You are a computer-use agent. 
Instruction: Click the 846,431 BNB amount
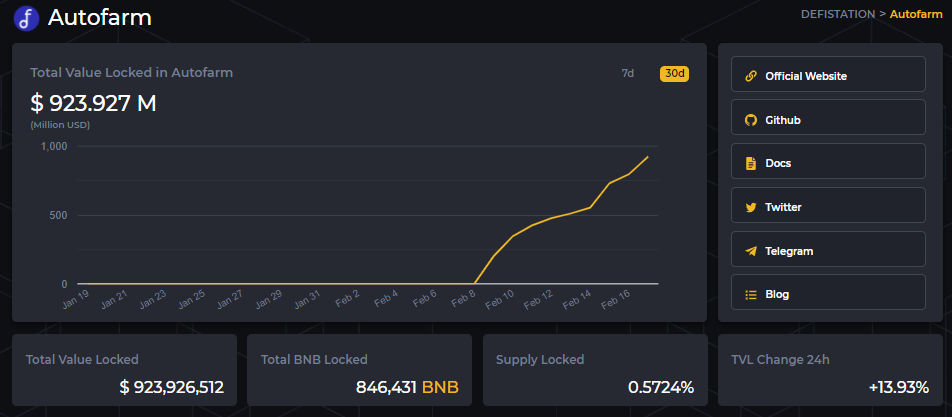(x=407, y=387)
